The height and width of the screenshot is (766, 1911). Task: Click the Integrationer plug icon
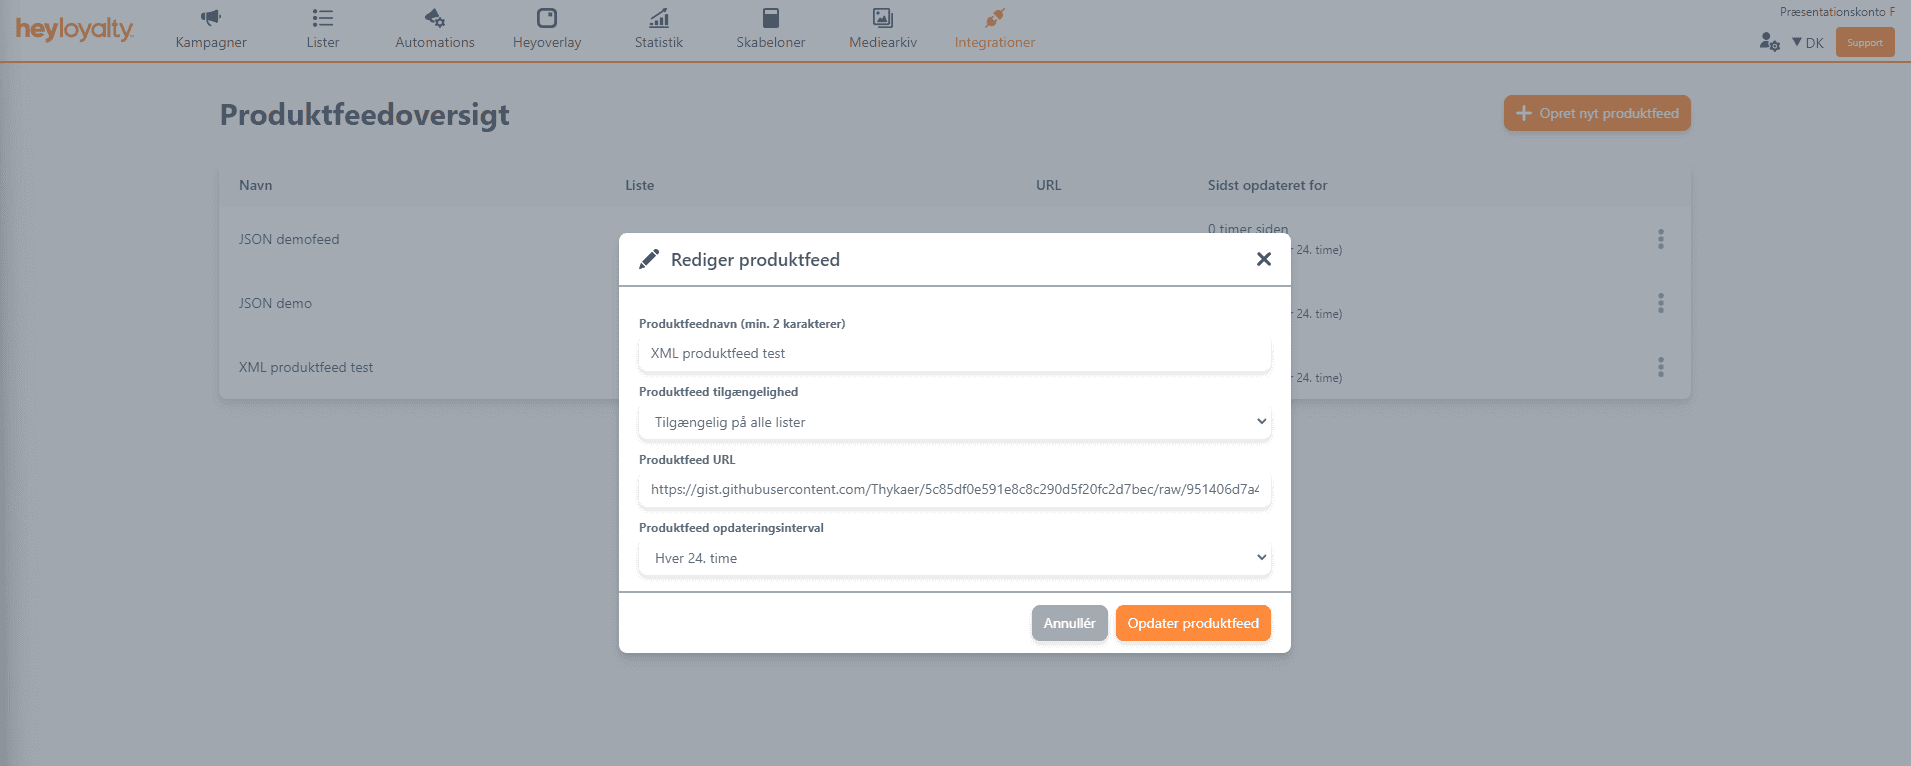click(x=993, y=17)
